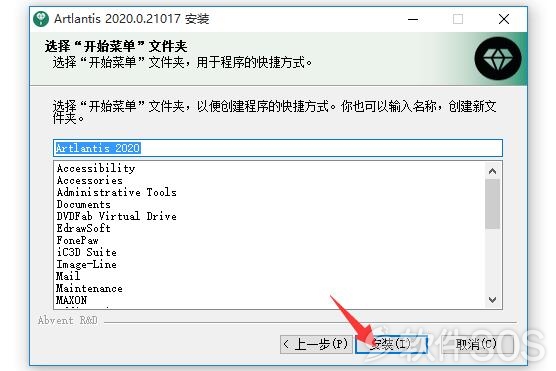
Task: Cancel setup with 取消(C) button
Action: point(477,344)
